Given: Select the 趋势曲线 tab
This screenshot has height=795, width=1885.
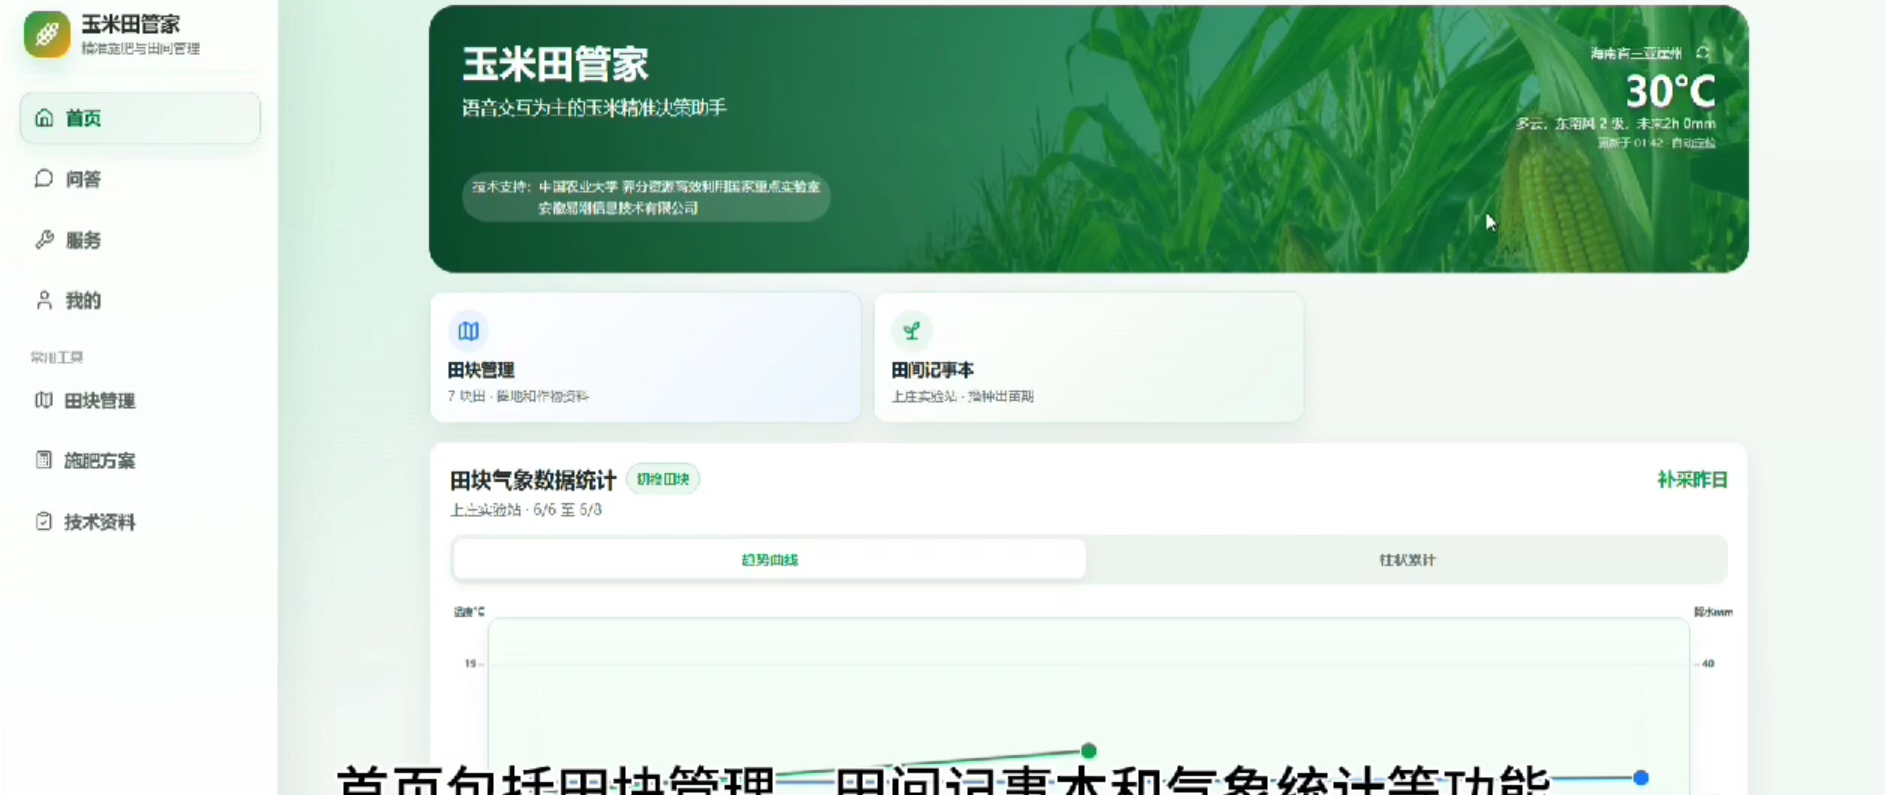Looking at the screenshot, I should (769, 559).
